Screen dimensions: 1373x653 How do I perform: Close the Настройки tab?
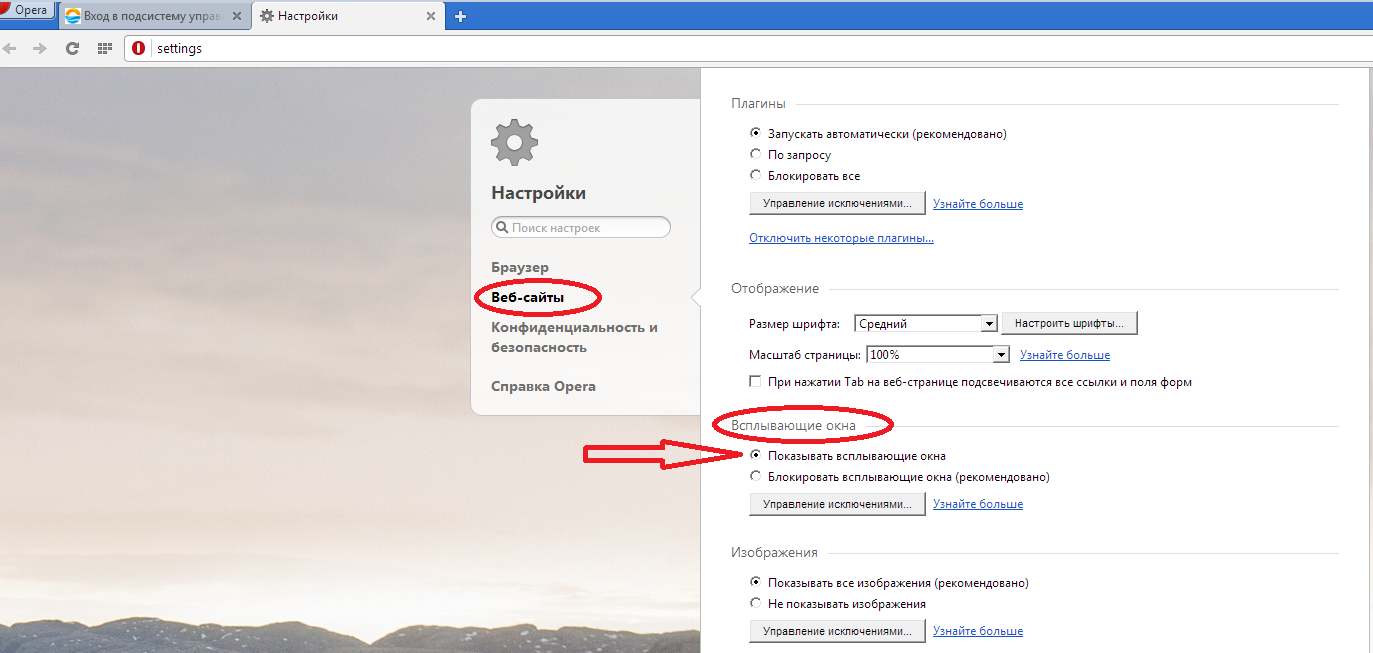(431, 16)
